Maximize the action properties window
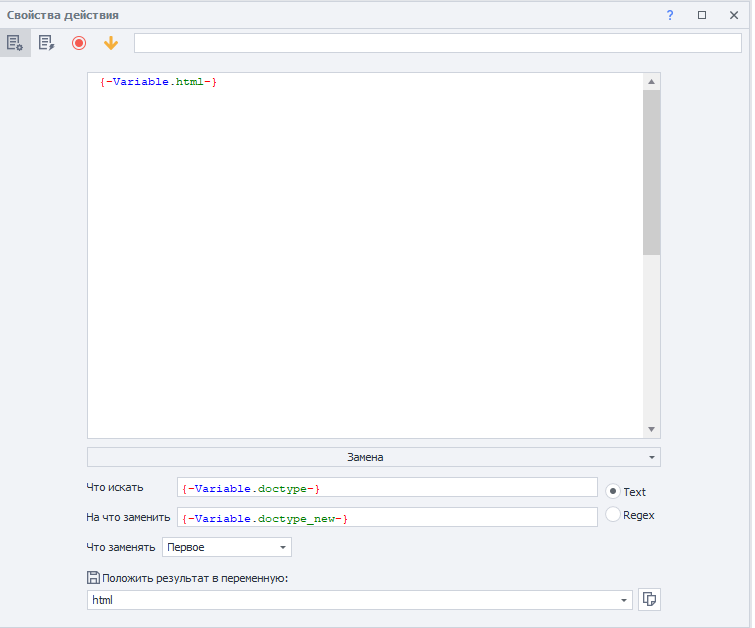The image size is (755, 628). click(x=702, y=15)
